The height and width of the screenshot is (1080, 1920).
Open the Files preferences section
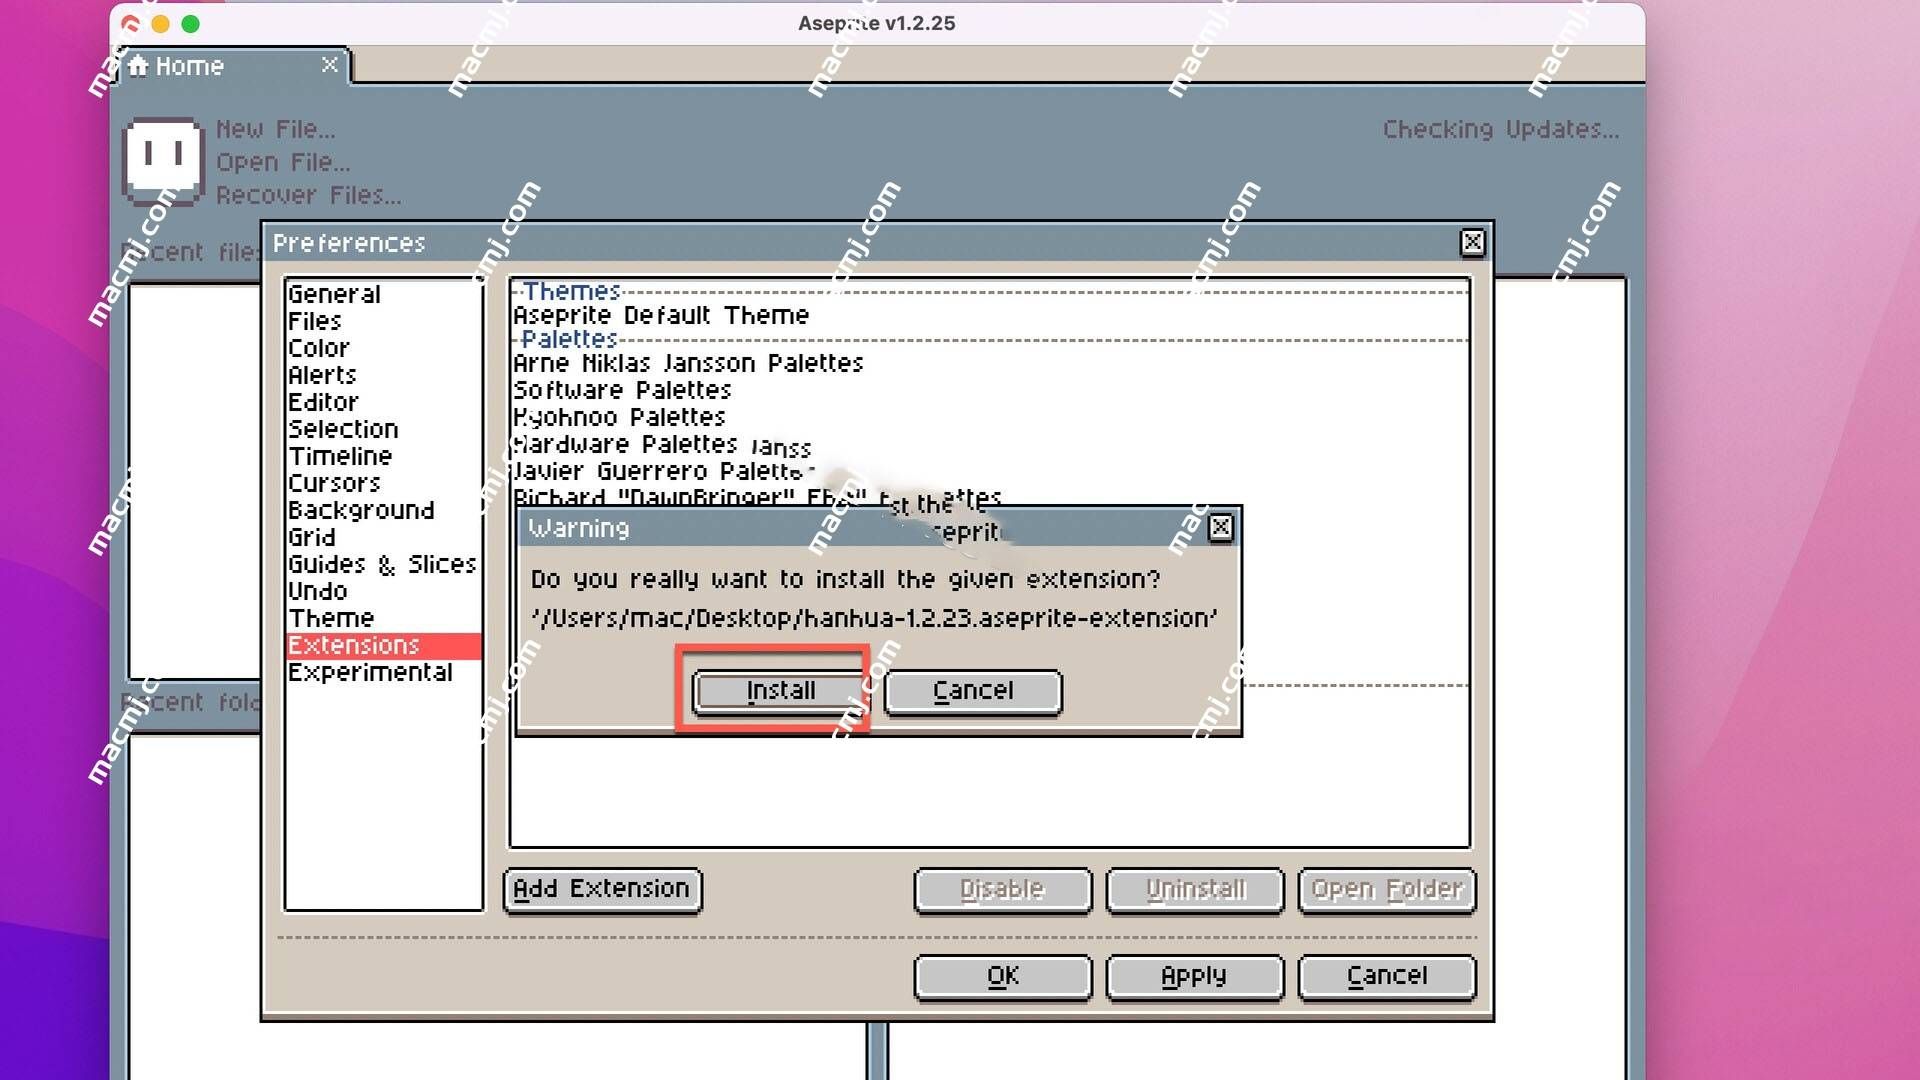383,321
